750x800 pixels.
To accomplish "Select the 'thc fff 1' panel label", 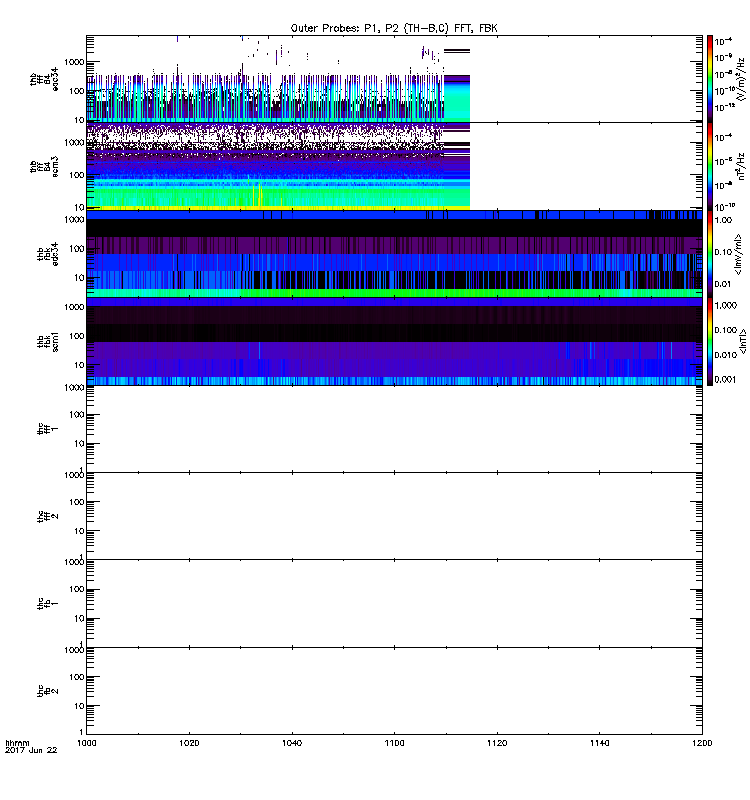I will coord(47,429).
